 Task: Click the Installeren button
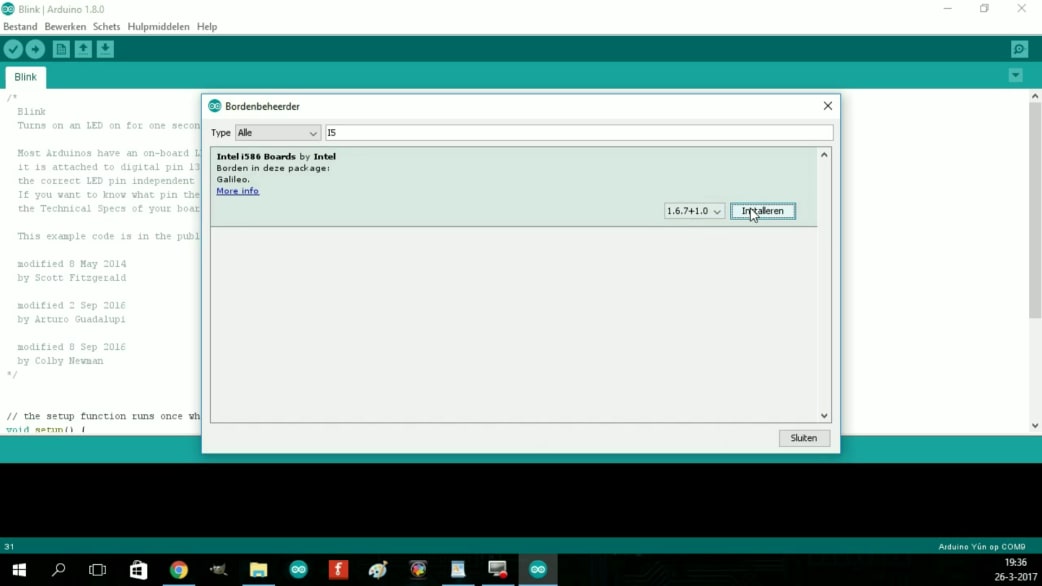coord(762,211)
